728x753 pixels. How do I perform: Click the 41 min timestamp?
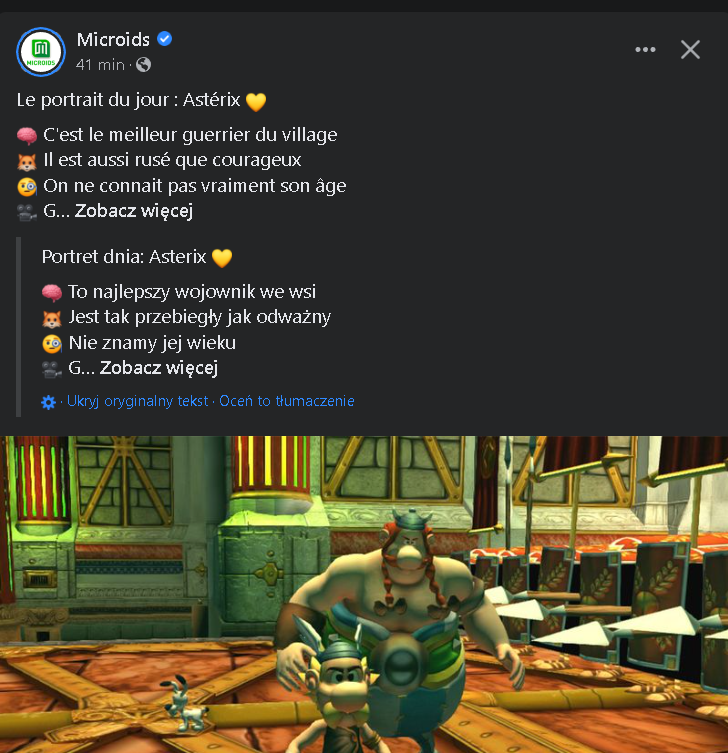click(x=100, y=64)
